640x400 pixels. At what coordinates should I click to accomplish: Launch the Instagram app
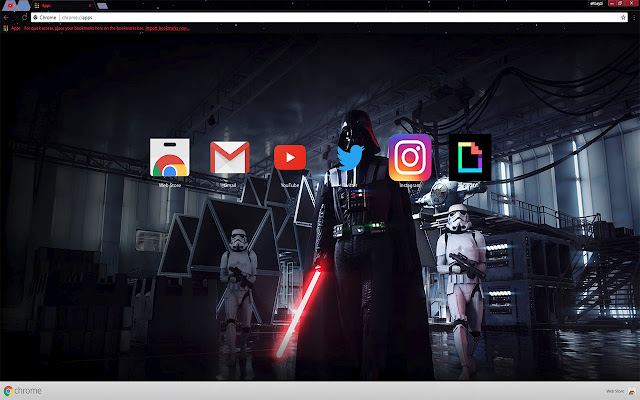tap(410, 157)
